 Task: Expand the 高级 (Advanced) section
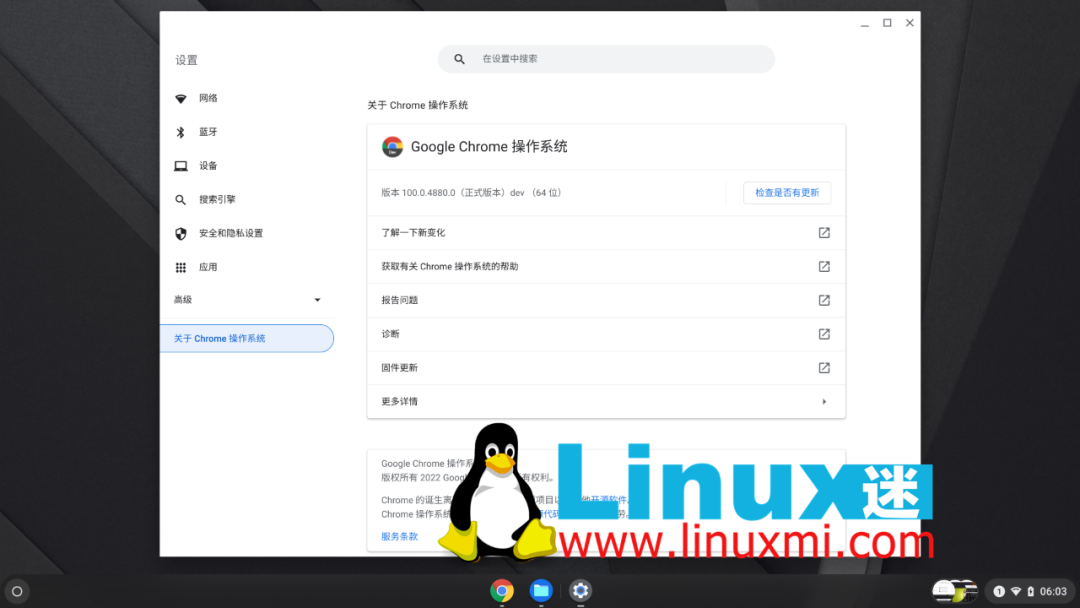247,299
